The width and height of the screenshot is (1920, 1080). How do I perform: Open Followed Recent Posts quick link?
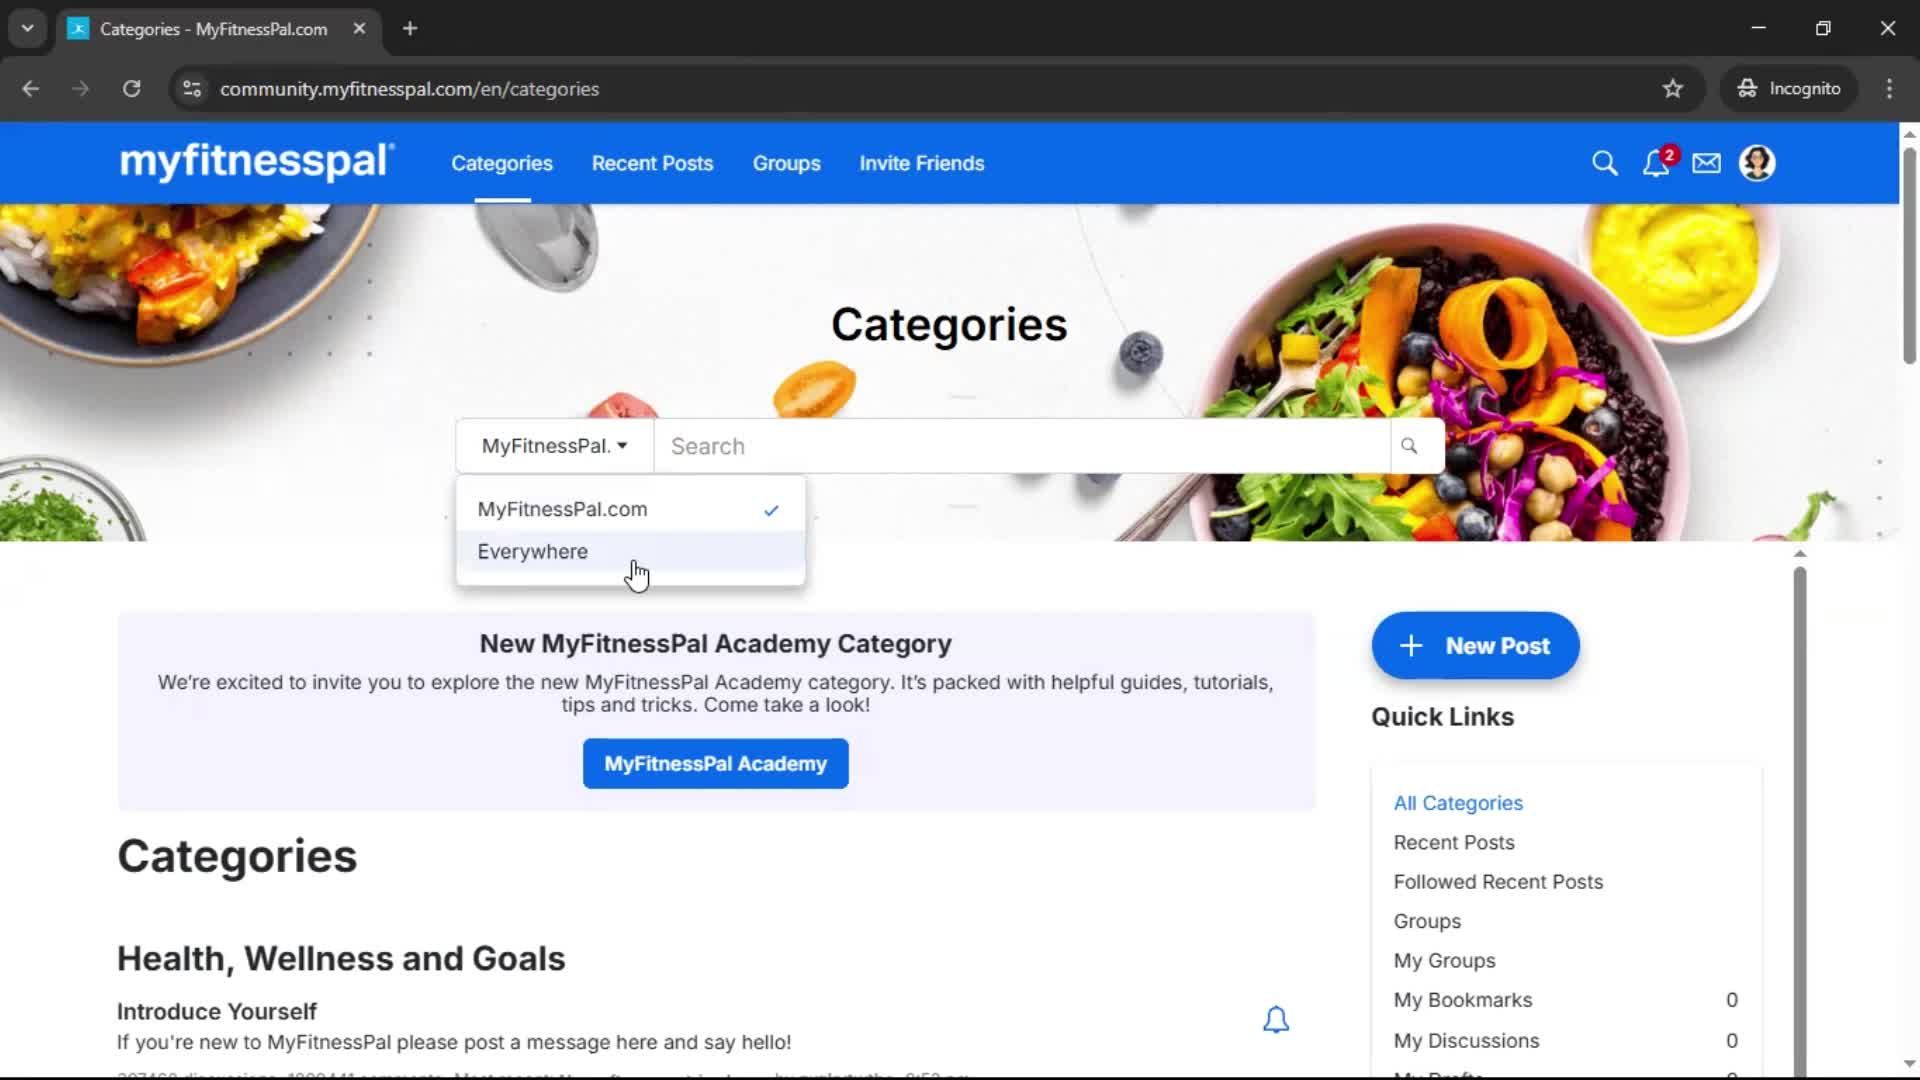tap(1498, 882)
